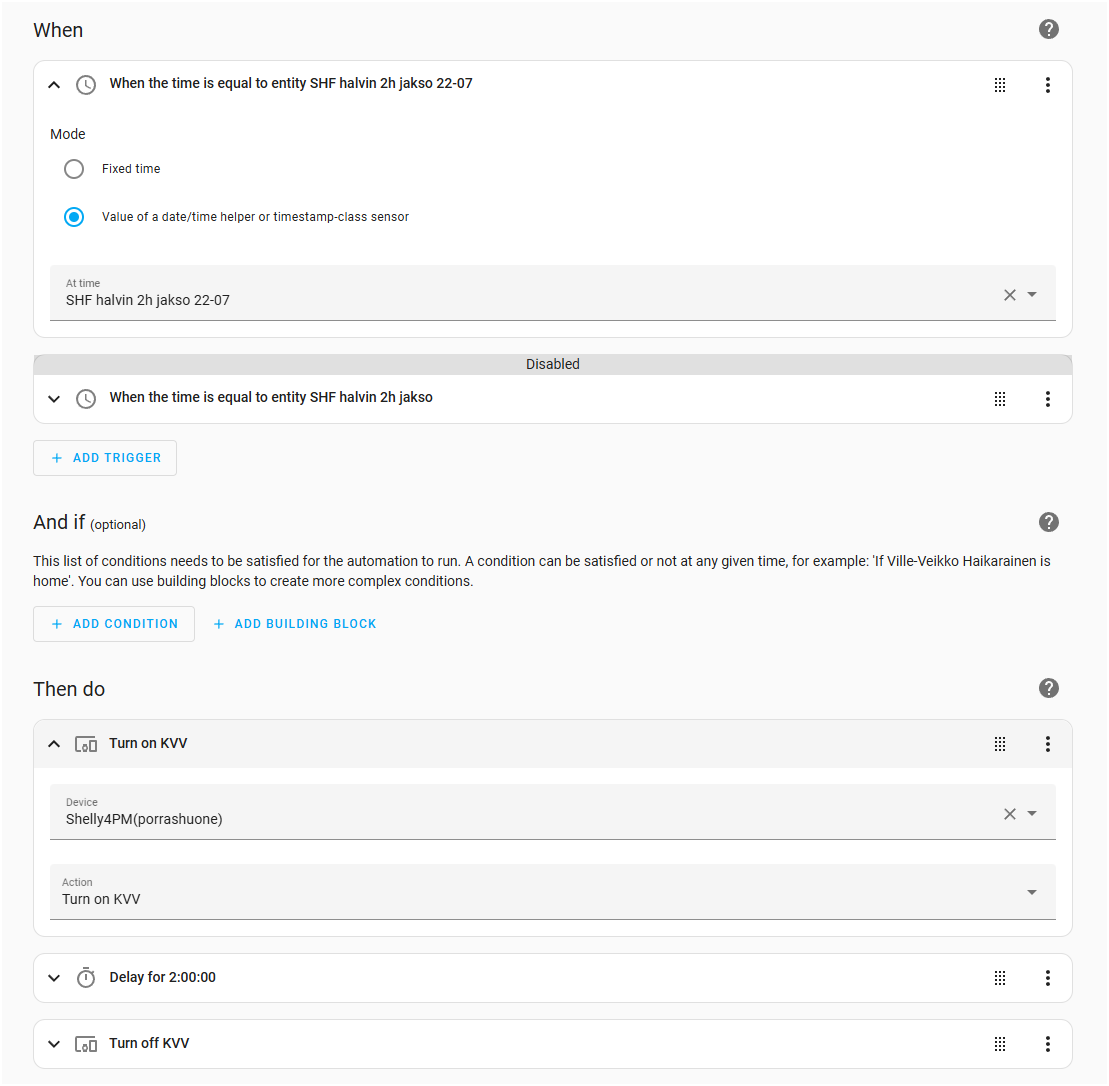Open help for the When section
The image size is (1109, 1086).
(x=1048, y=29)
